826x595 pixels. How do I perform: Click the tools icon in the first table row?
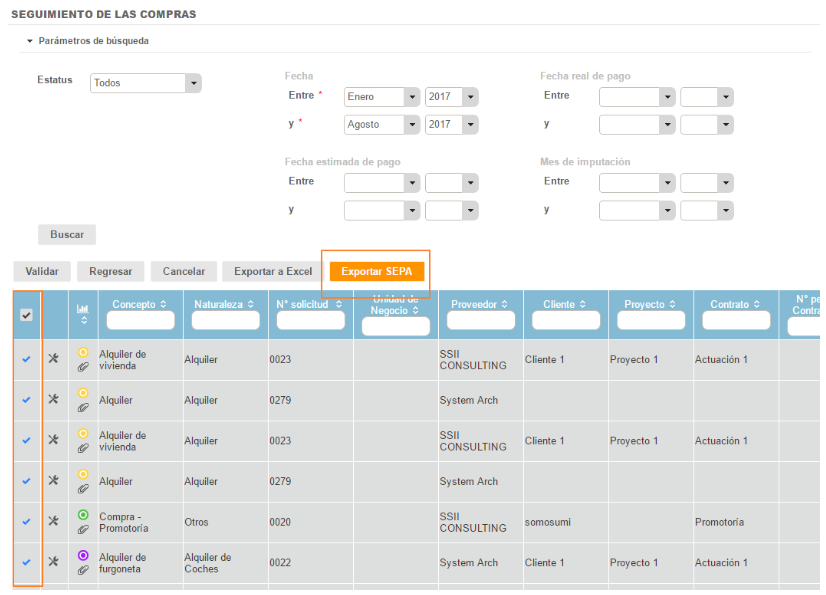pos(54,359)
